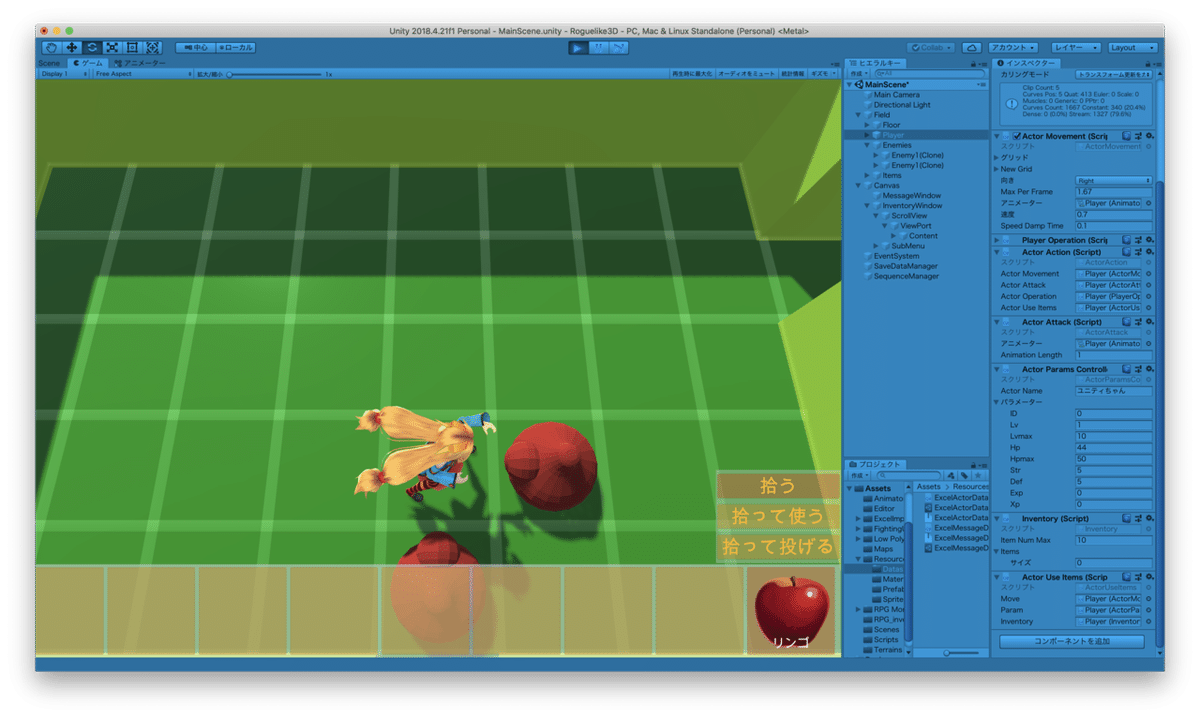Image resolution: width=1200 pixels, height=718 pixels.
Task: Open the 向き Right dropdown
Action: pyautogui.click(x=1114, y=181)
